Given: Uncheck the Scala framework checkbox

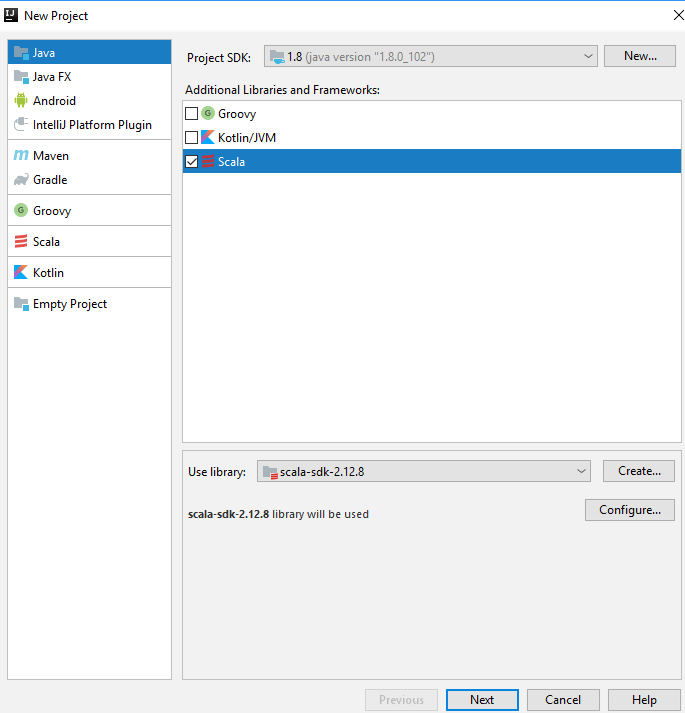Looking at the screenshot, I should click(192, 161).
